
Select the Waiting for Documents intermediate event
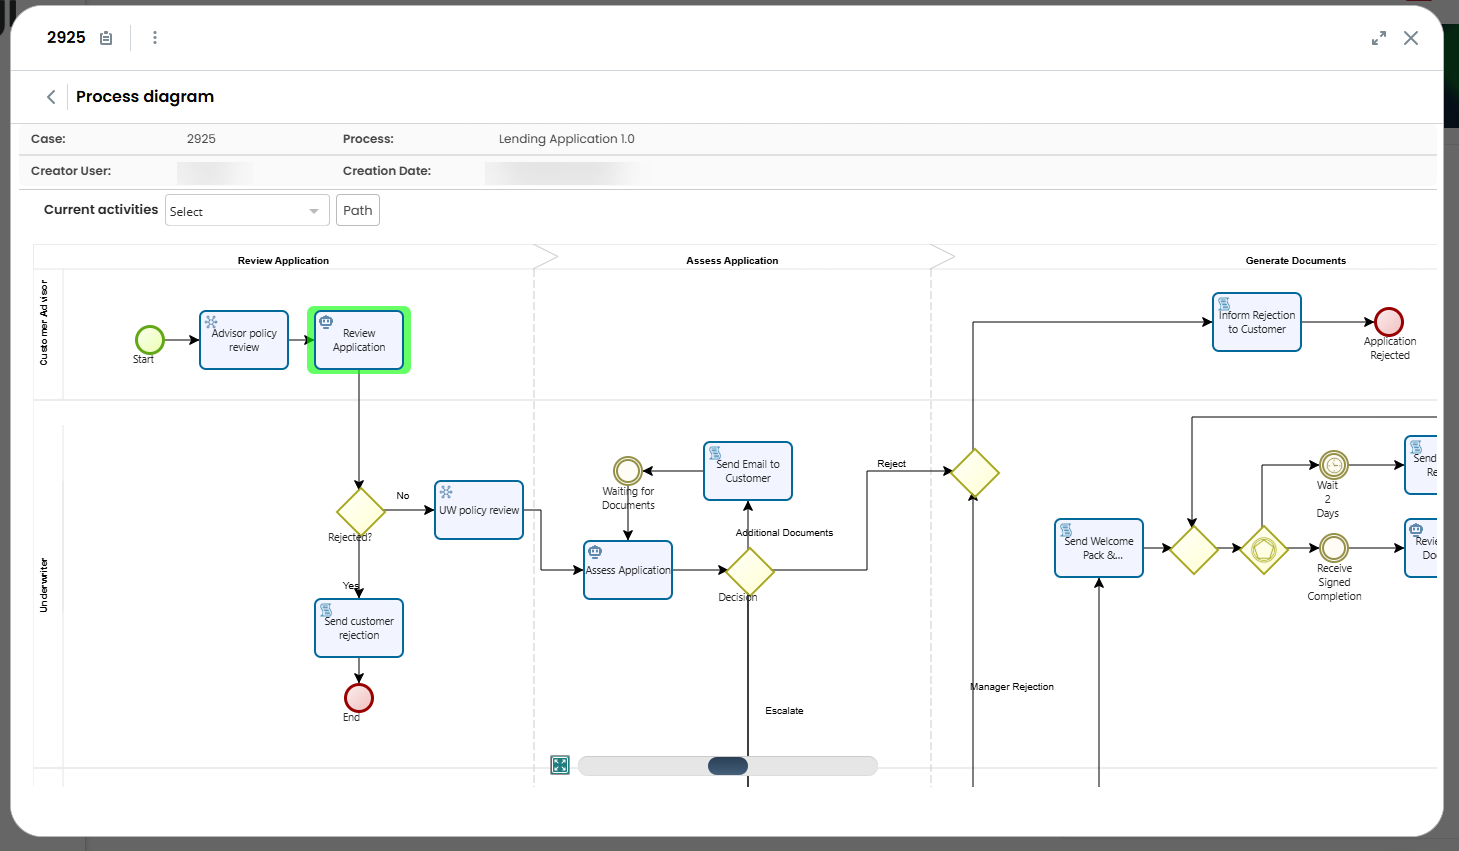point(627,470)
